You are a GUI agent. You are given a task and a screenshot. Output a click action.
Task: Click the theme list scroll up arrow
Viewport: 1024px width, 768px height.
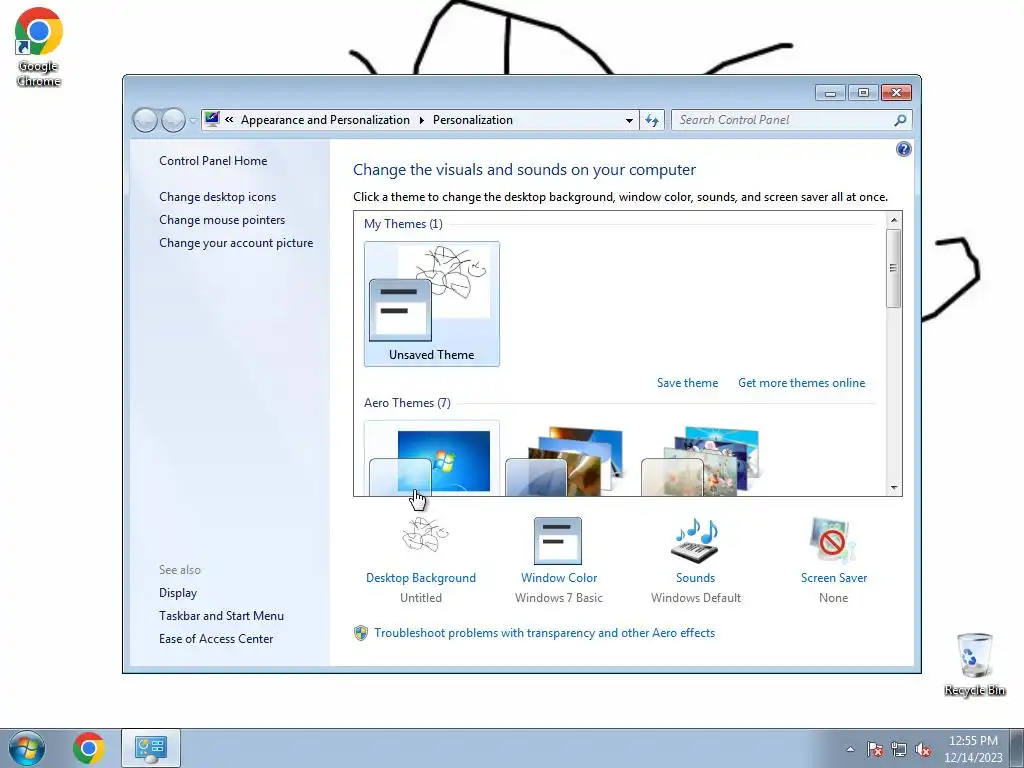pyautogui.click(x=894, y=220)
